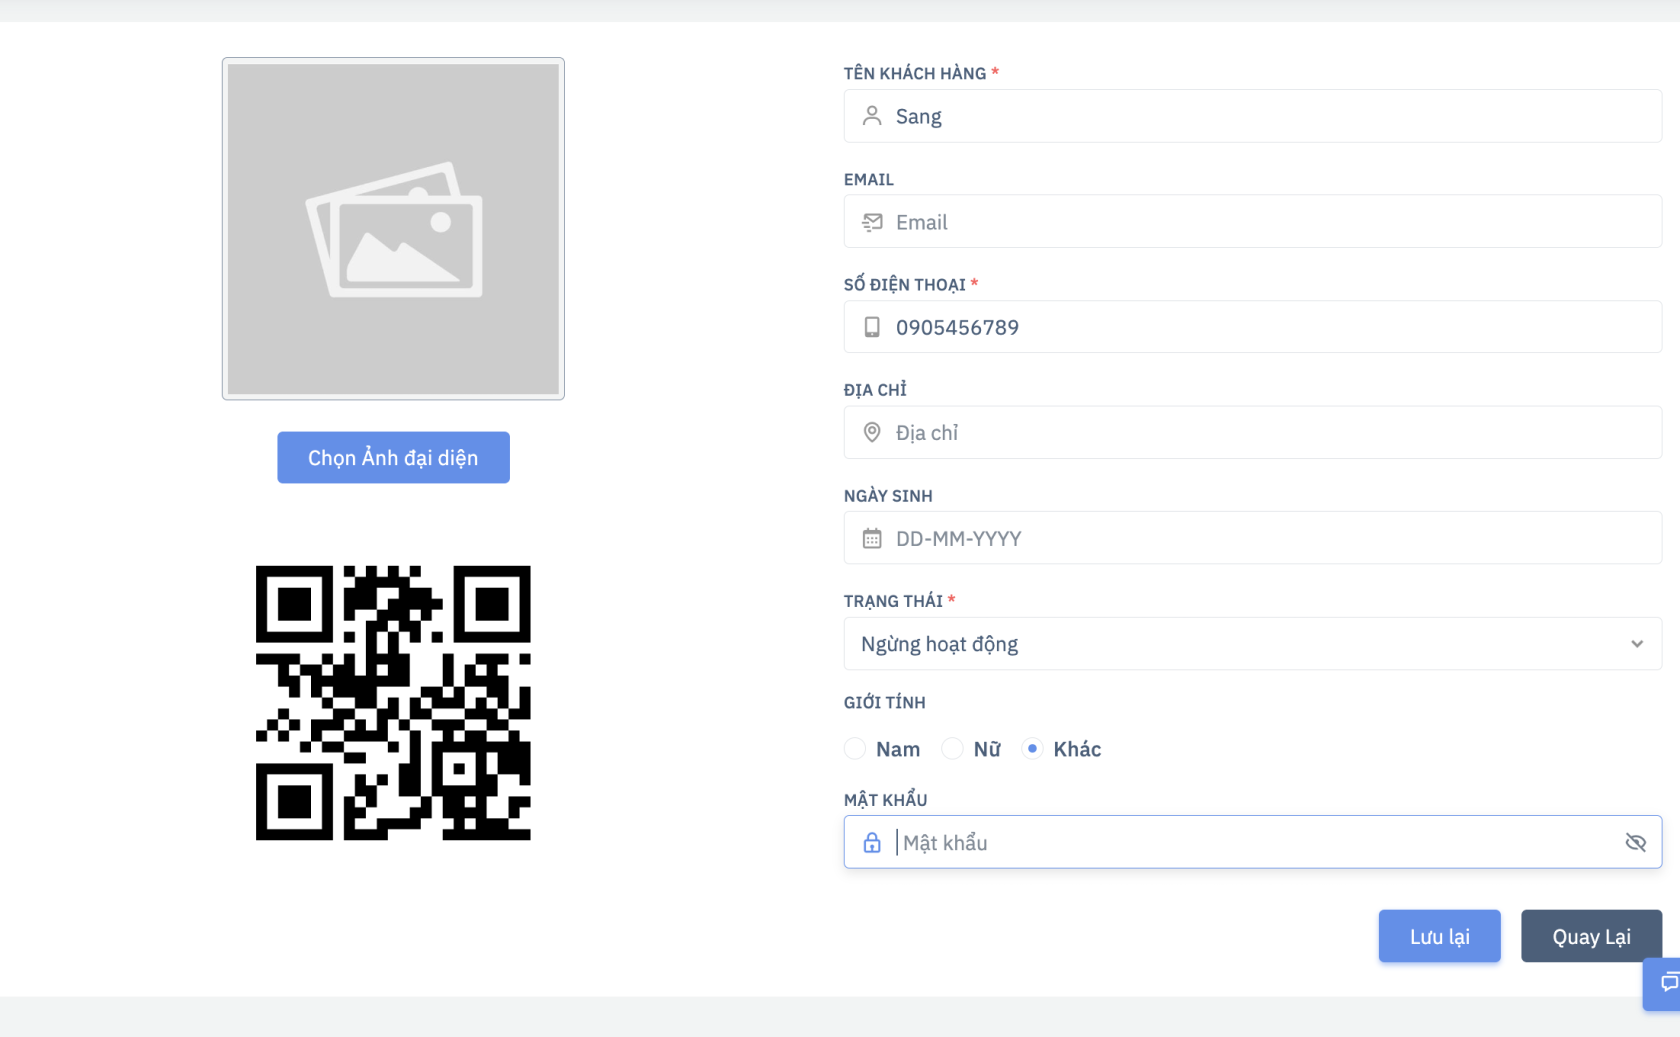
Task: Focus the Email input field
Action: (x=1253, y=222)
